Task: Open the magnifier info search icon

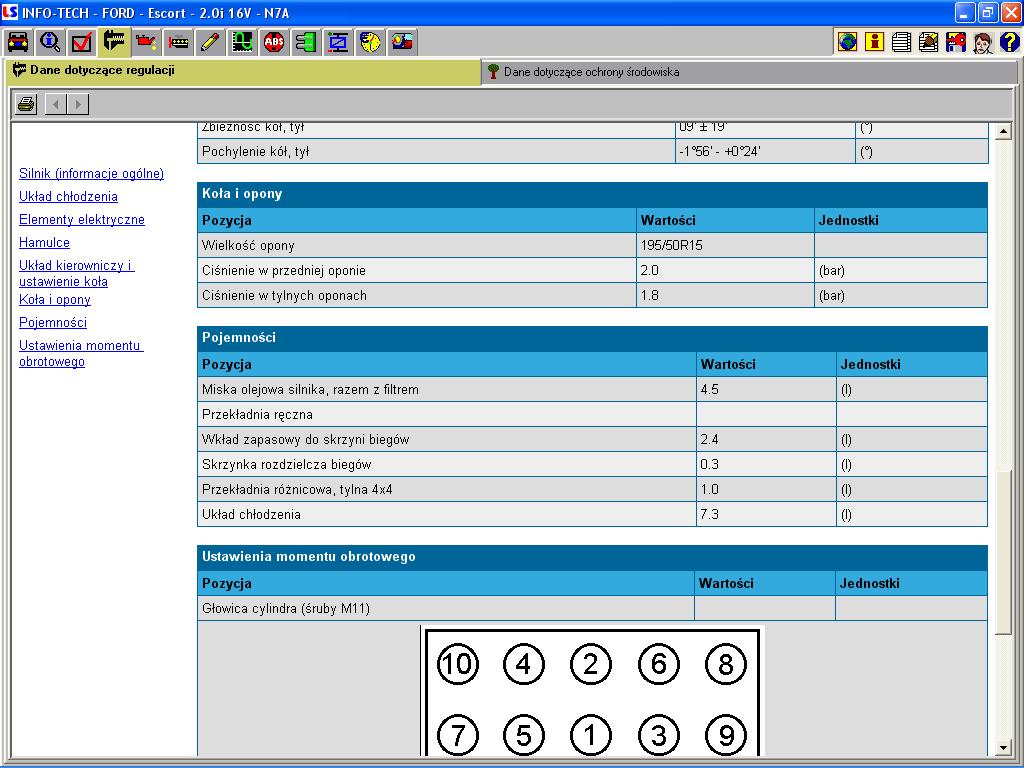Action: pos(50,42)
